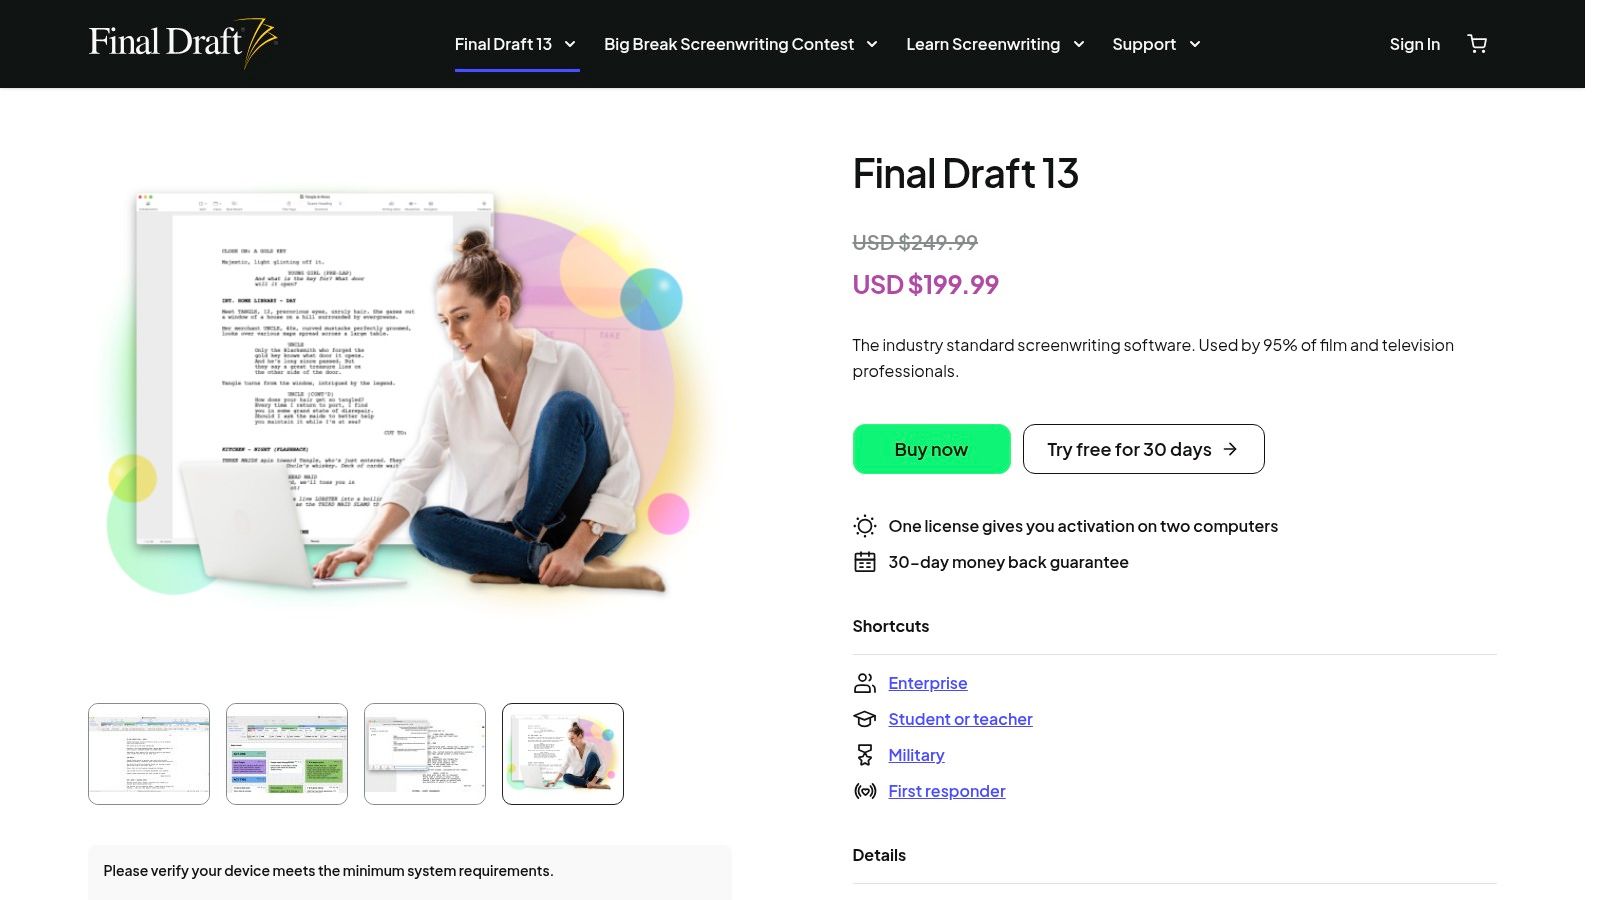Click the Final Draft logo

click(183, 43)
